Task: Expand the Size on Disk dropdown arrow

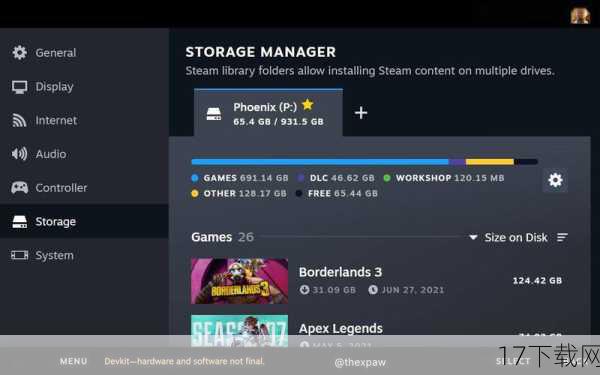Action: tap(473, 238)
